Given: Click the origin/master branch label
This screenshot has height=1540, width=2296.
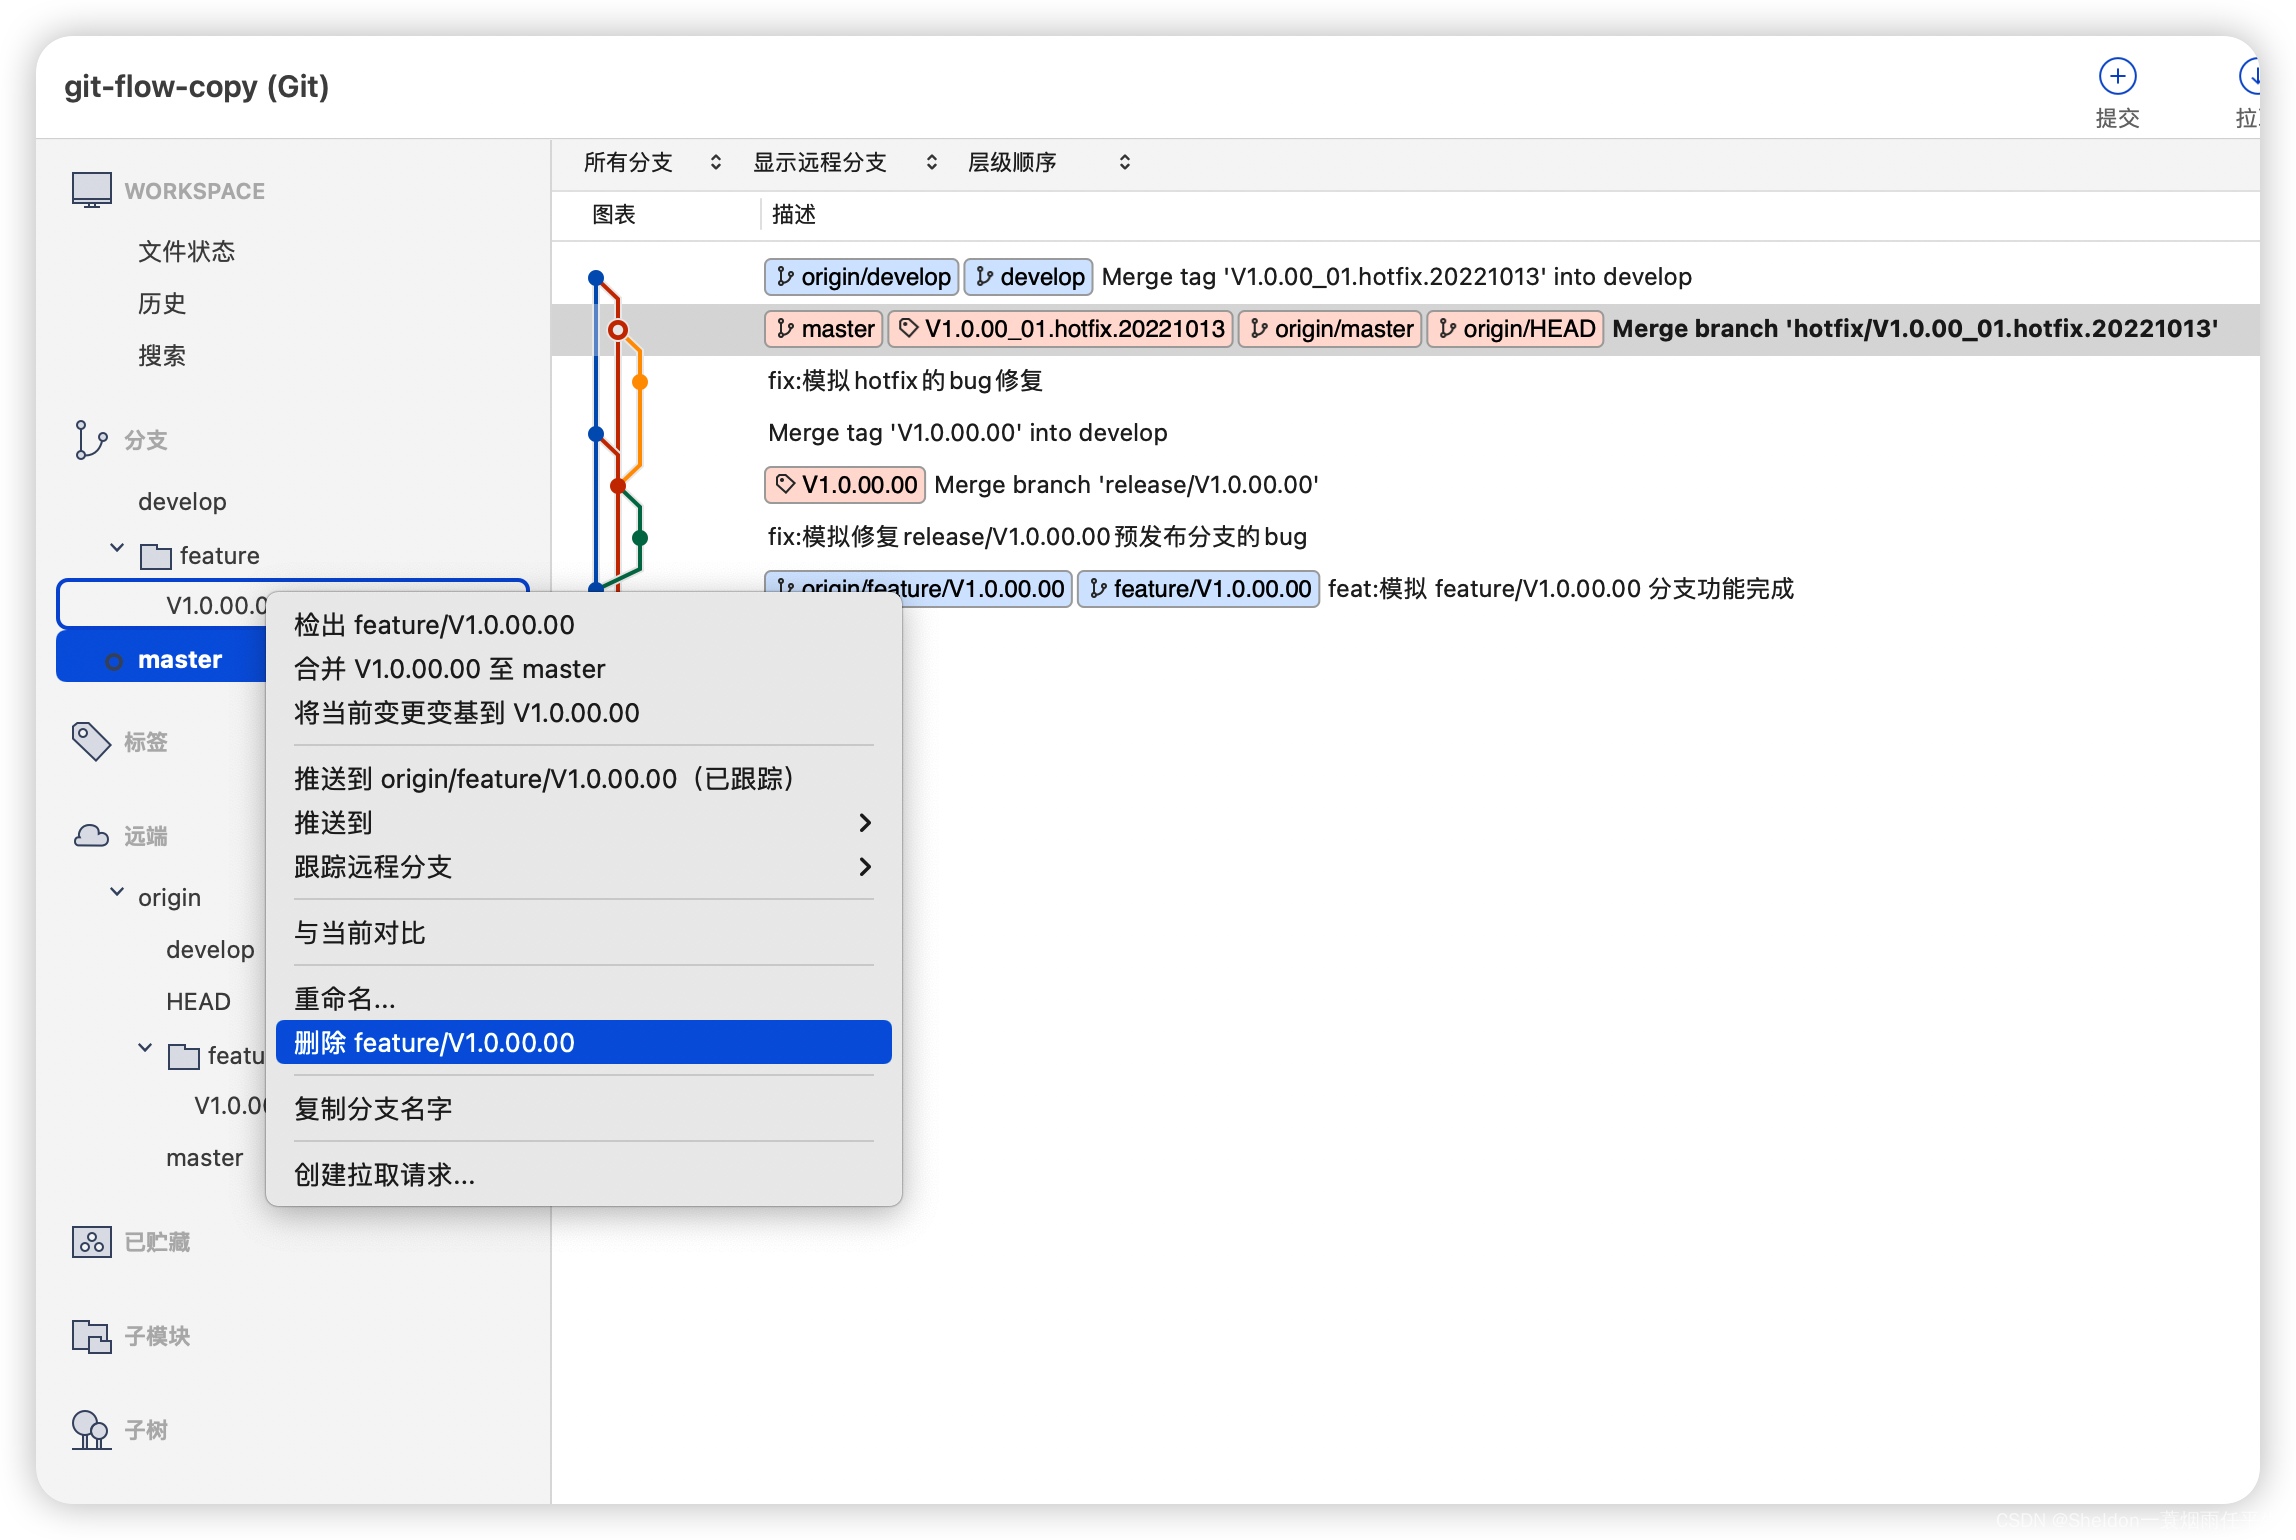Looking at the screenshot, I should (x=1331, y=329).
